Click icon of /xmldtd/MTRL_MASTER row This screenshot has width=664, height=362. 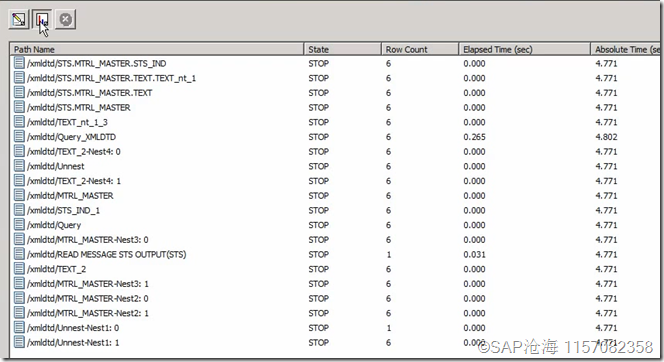click(19, 195)
